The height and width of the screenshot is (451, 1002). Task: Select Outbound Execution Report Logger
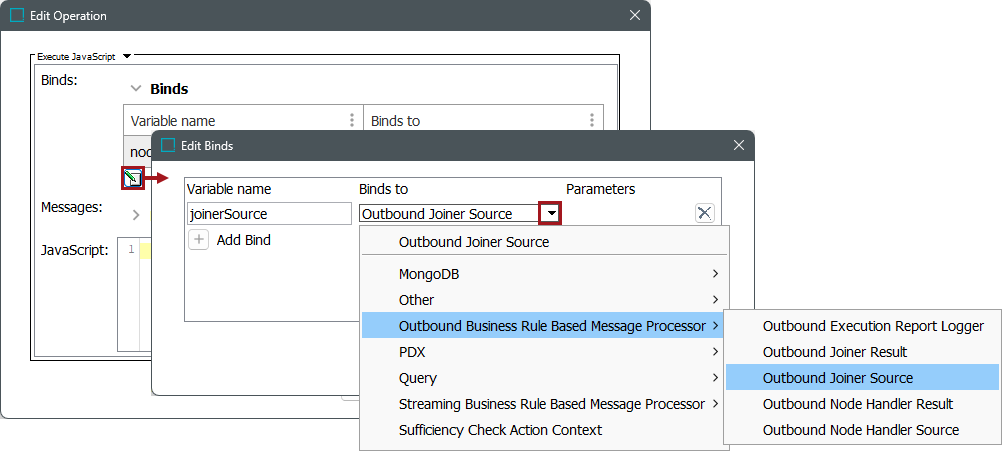coord(873,326)
